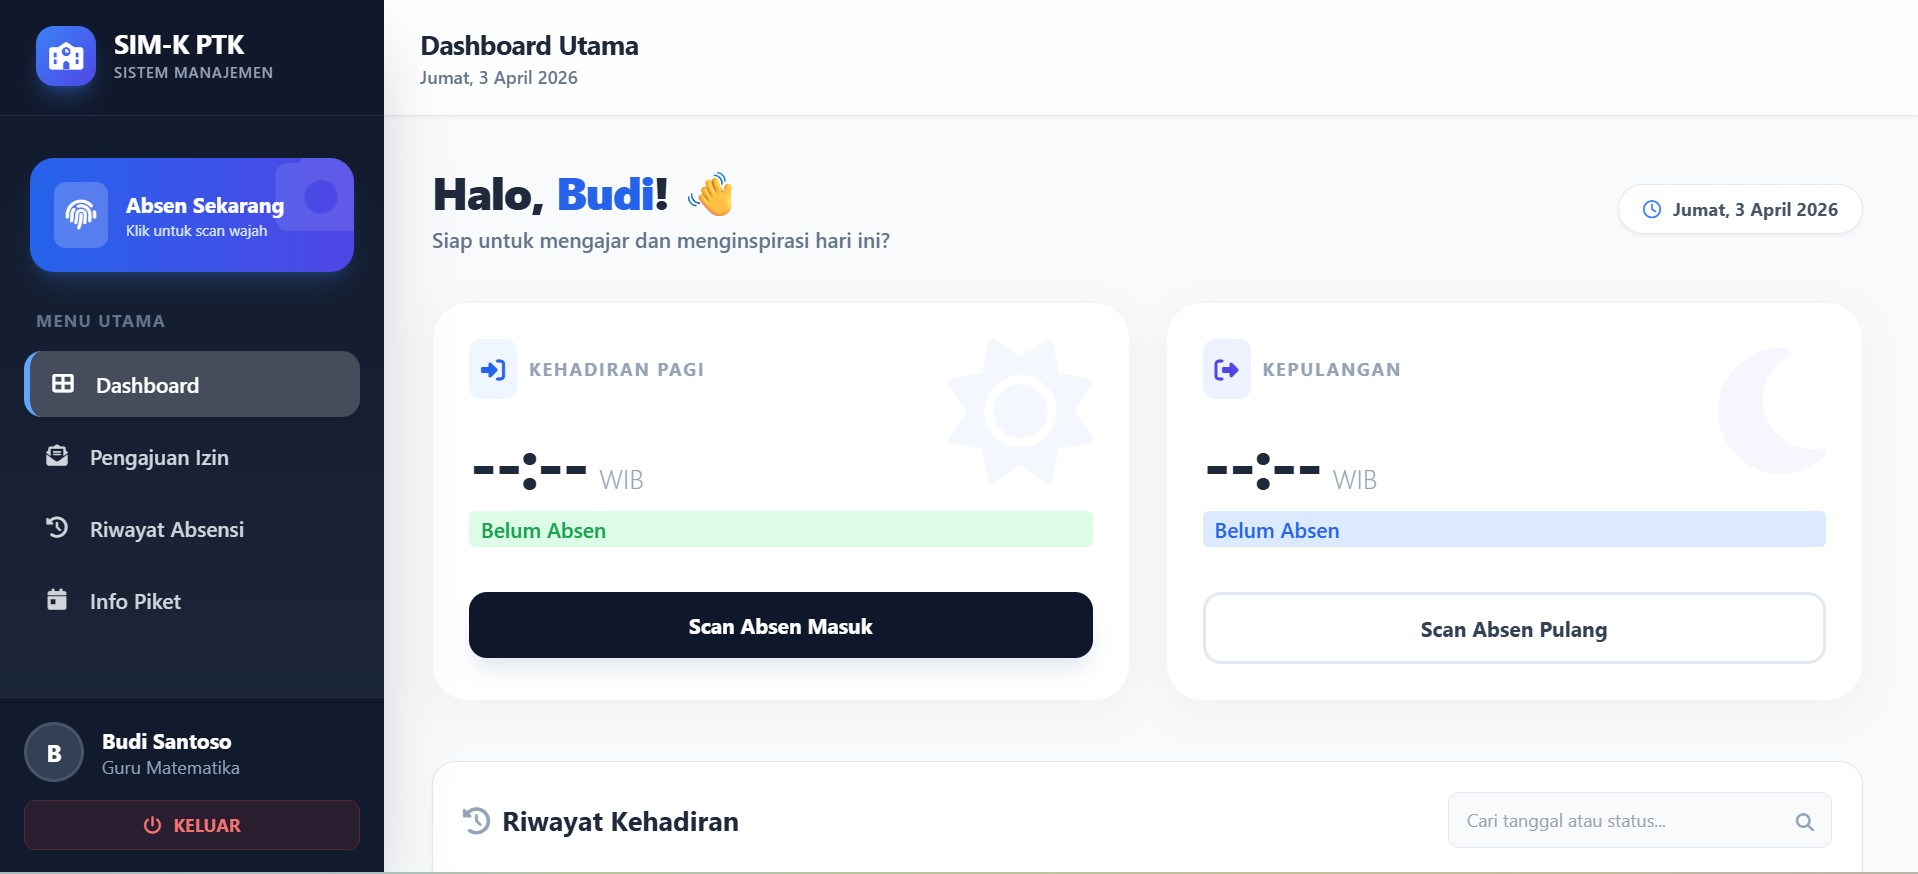The image size is (1918, 874).
Task: Open the Pengajuan Izin menu
Action: point(159,458)
